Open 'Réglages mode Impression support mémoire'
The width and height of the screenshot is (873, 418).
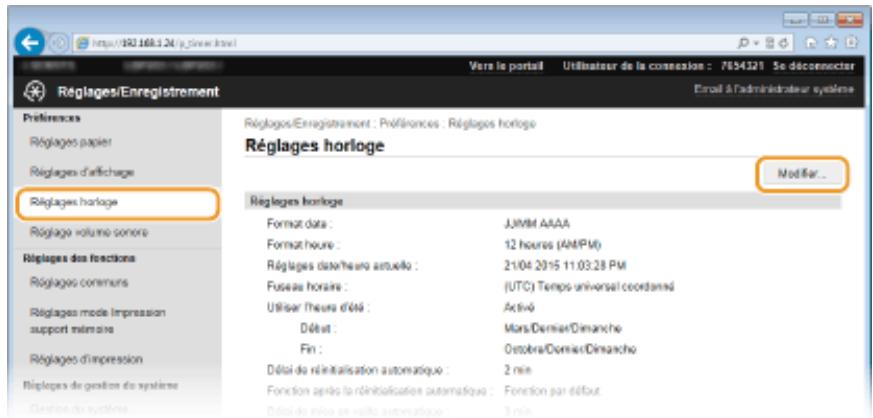[x=97, y=321]
